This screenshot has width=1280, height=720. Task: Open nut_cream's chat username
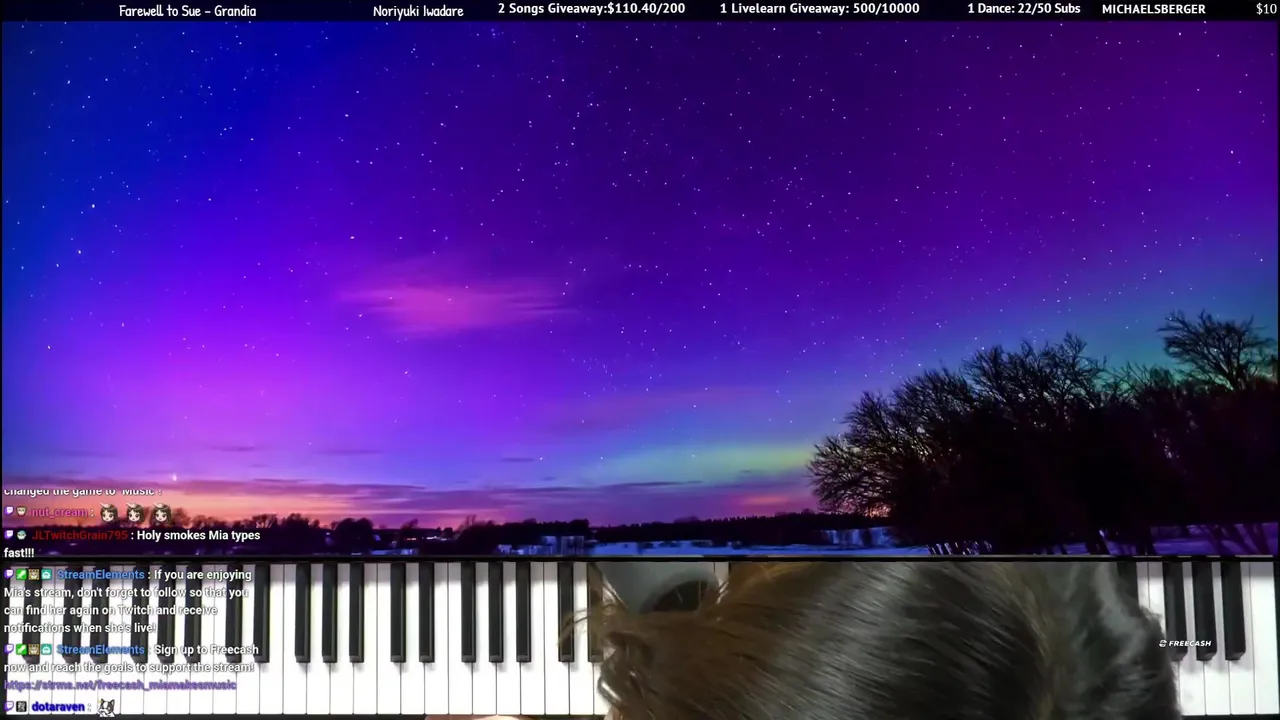[59, 513]
